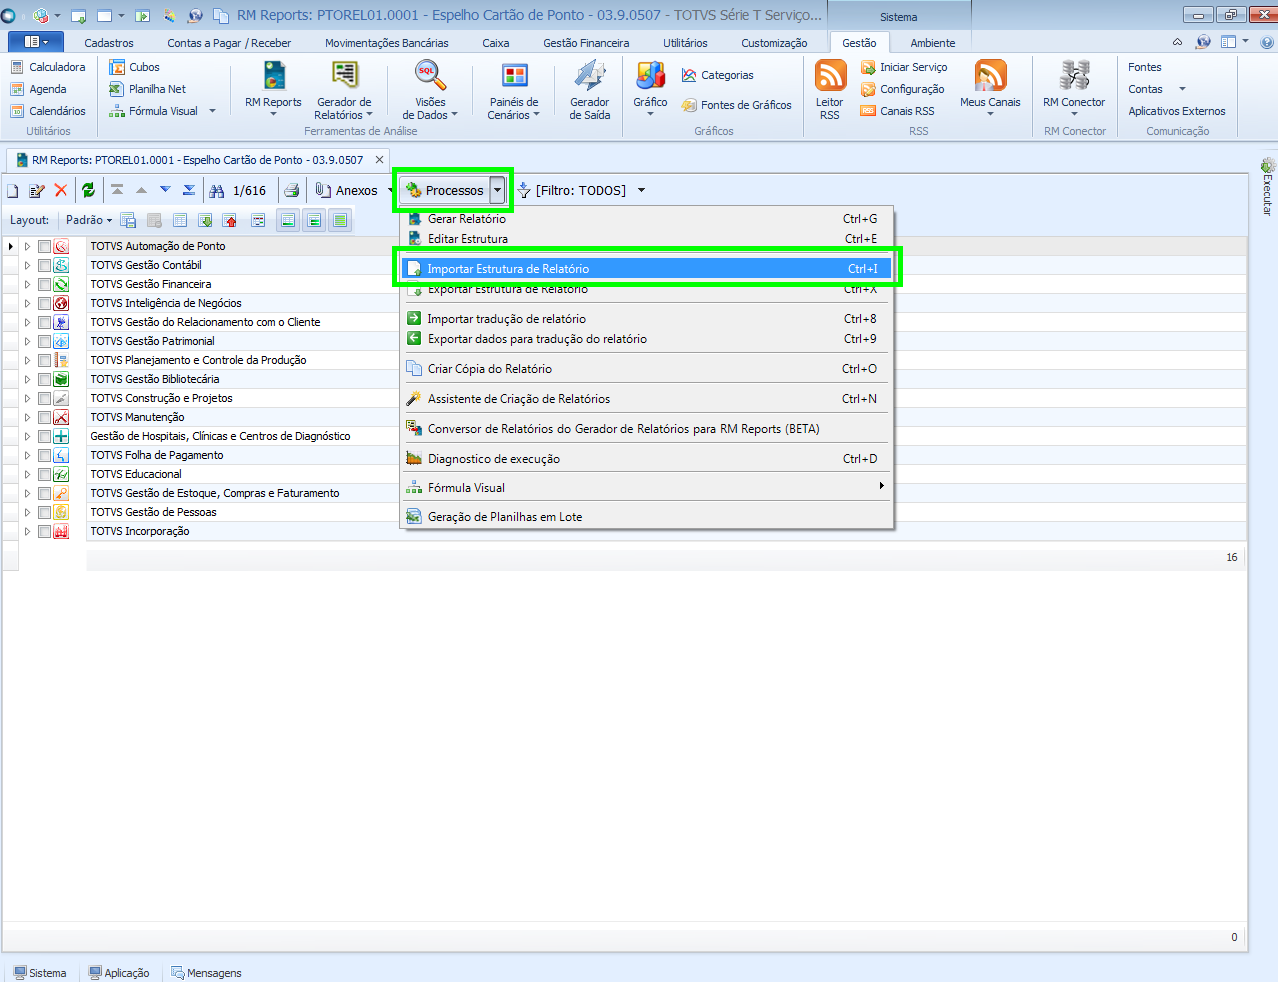
Task: Open the Agenda utility
Action: click(38, 89)
